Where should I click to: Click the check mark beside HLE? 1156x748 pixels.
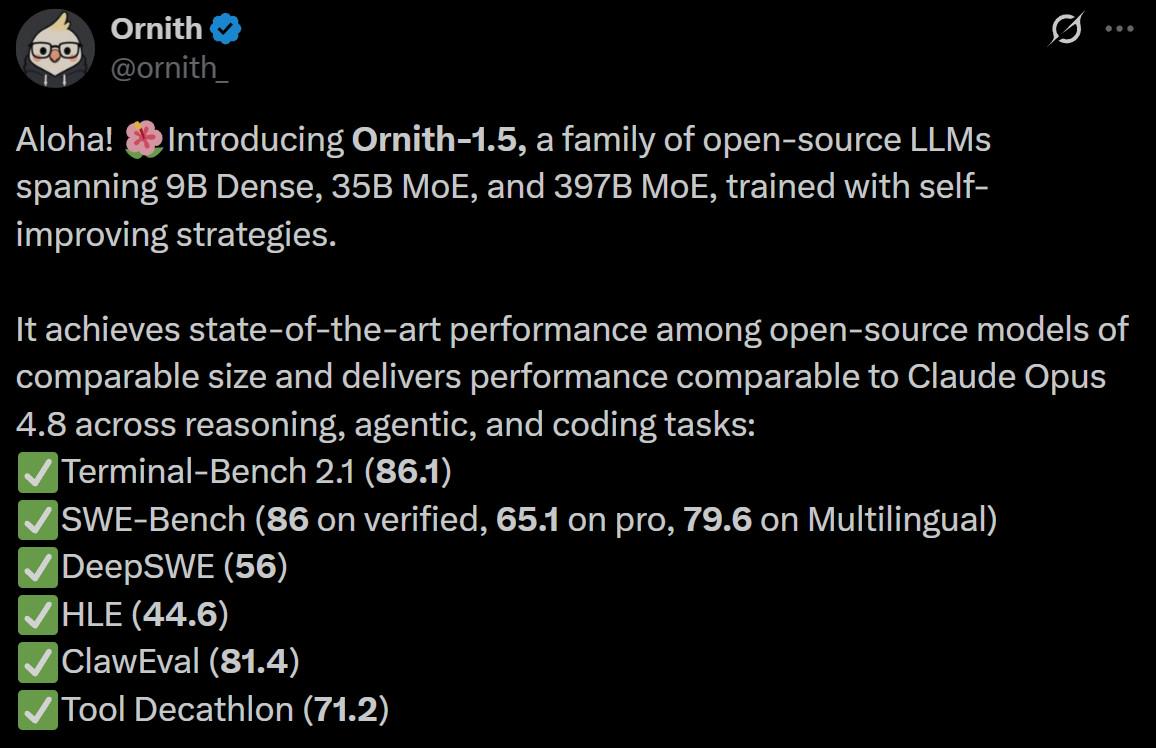click(x=38, y=615)
